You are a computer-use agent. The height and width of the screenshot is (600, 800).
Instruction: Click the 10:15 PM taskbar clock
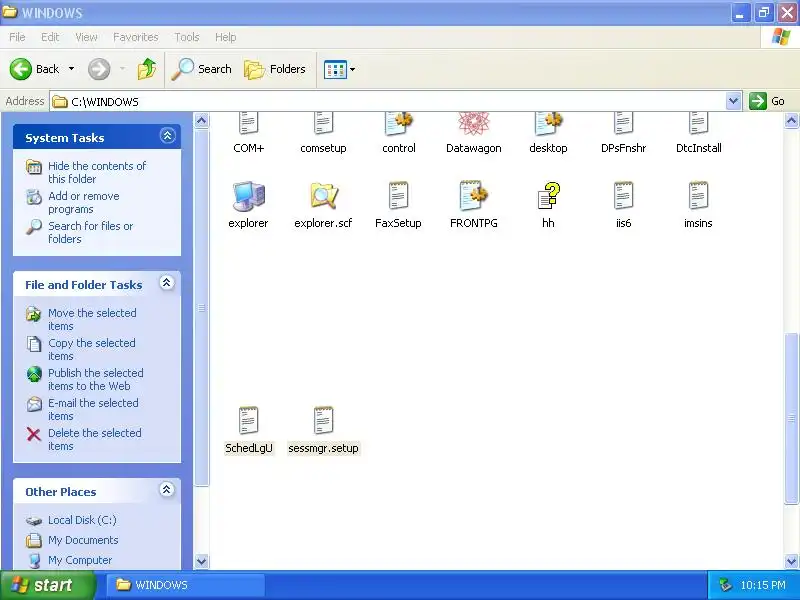coord(763,585)
